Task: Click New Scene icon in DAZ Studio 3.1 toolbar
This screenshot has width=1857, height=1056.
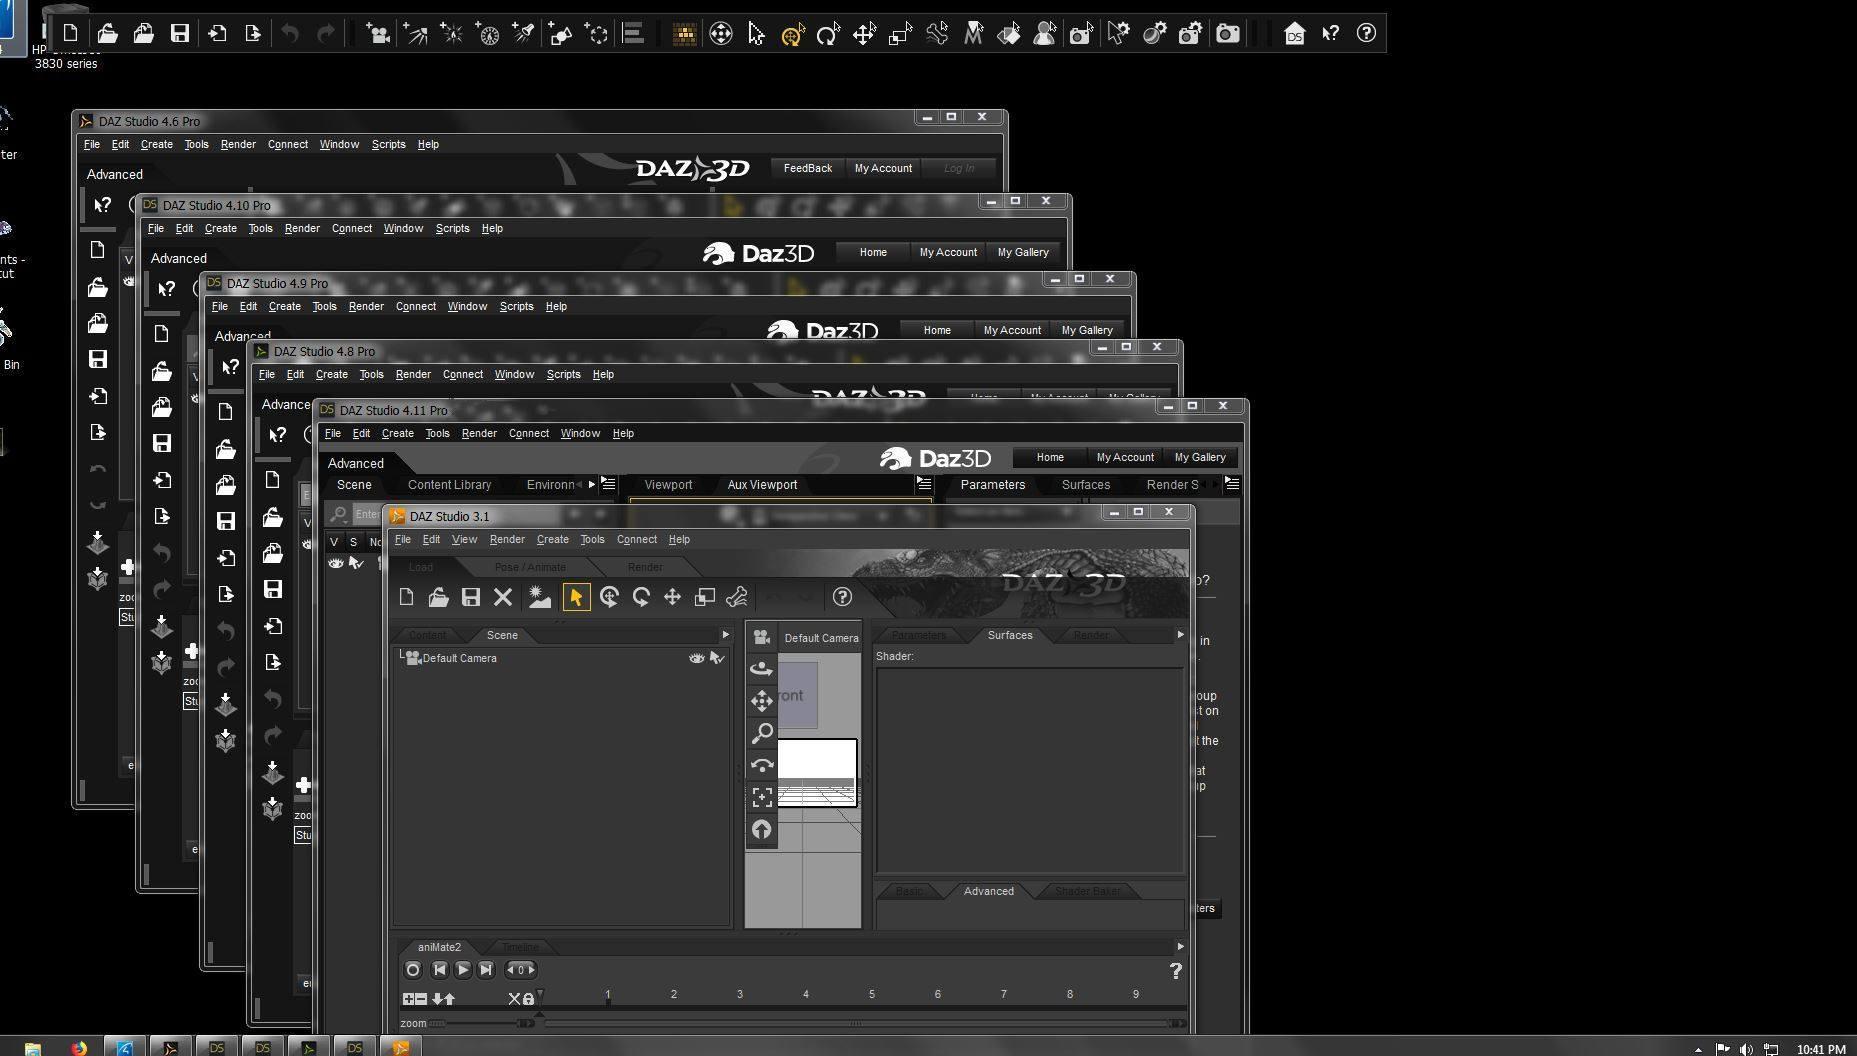Action: [x=406, y=597]
